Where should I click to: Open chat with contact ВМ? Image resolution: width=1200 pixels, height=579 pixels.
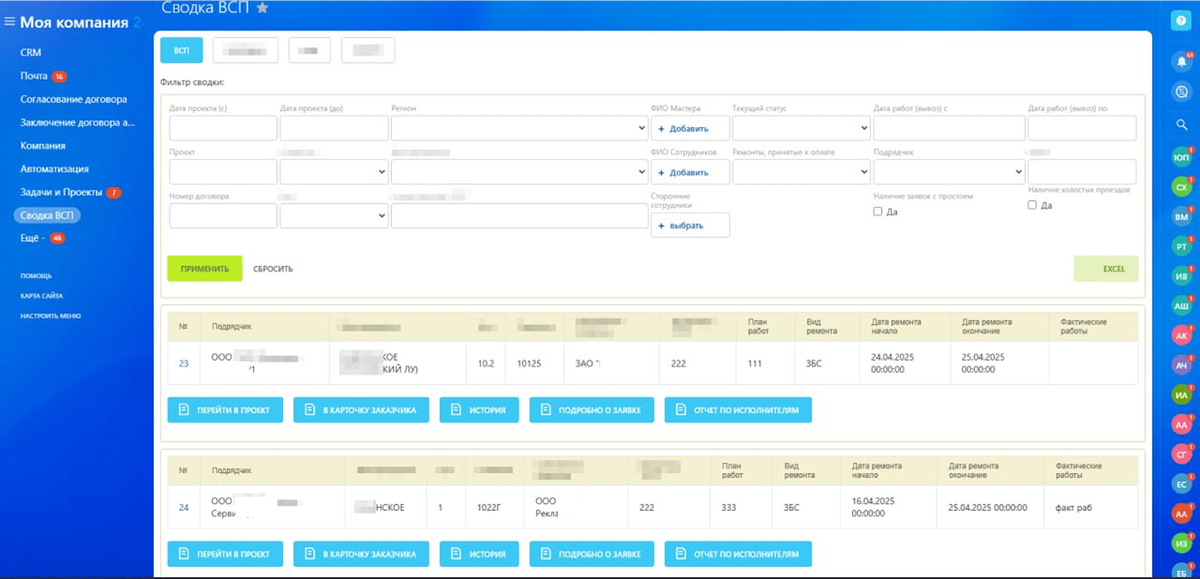click(x=1181, y=216)
